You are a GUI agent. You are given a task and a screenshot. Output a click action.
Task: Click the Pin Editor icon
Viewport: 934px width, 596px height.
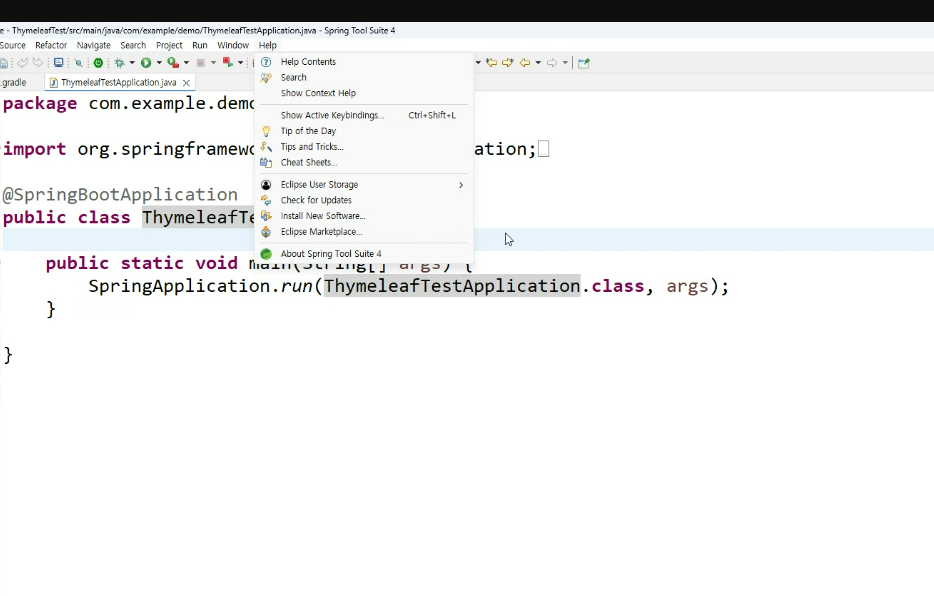(x=584, y=63)
